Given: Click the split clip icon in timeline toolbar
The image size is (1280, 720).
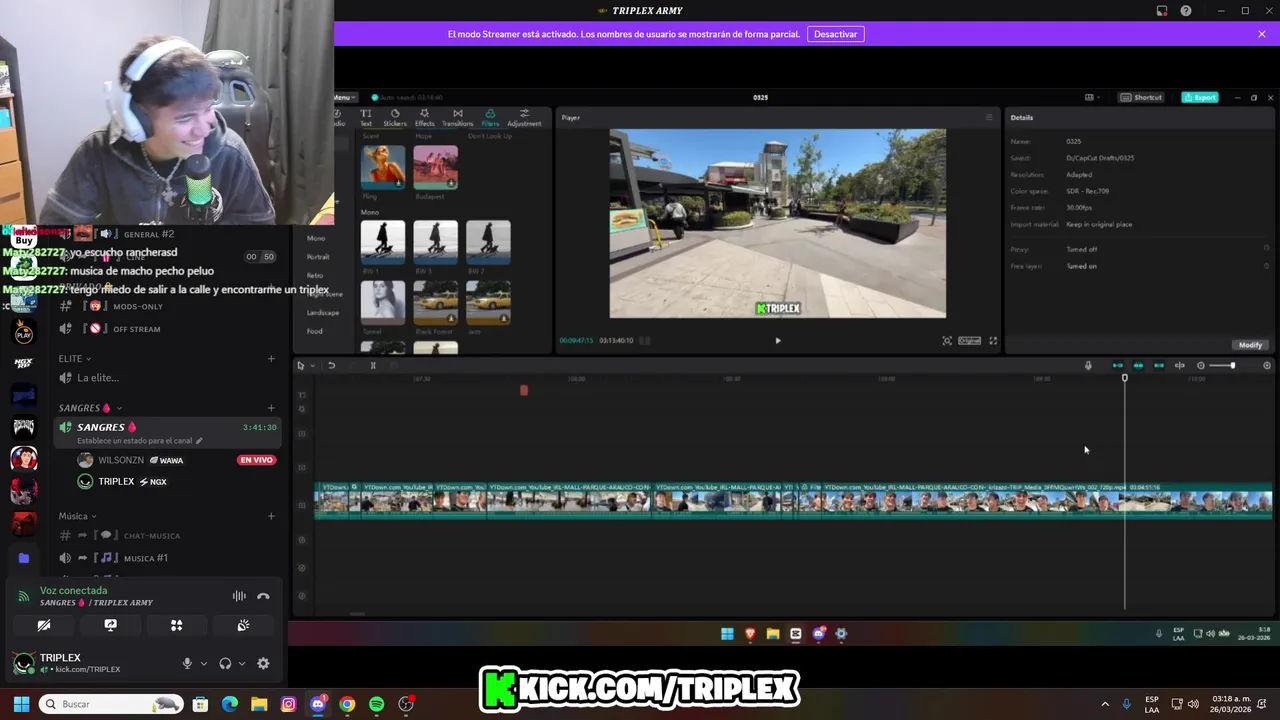Looking at the screenshot, I should click(x=373, y=365).
